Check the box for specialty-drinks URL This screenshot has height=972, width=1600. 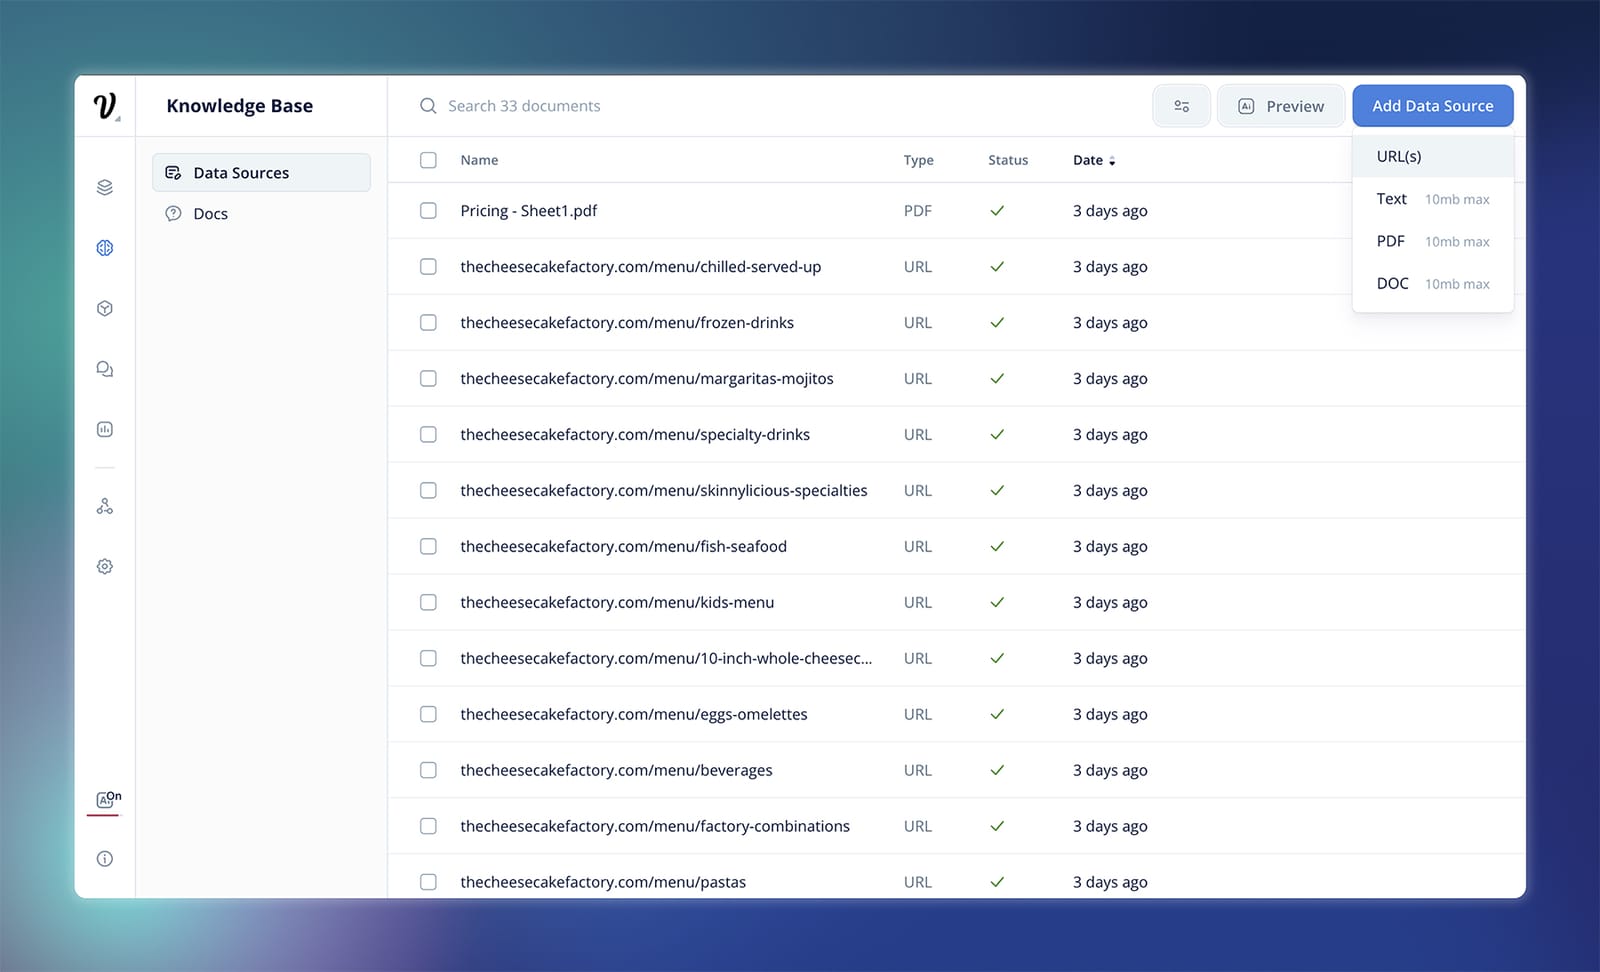pyautogui.click(x=428, y=435)
